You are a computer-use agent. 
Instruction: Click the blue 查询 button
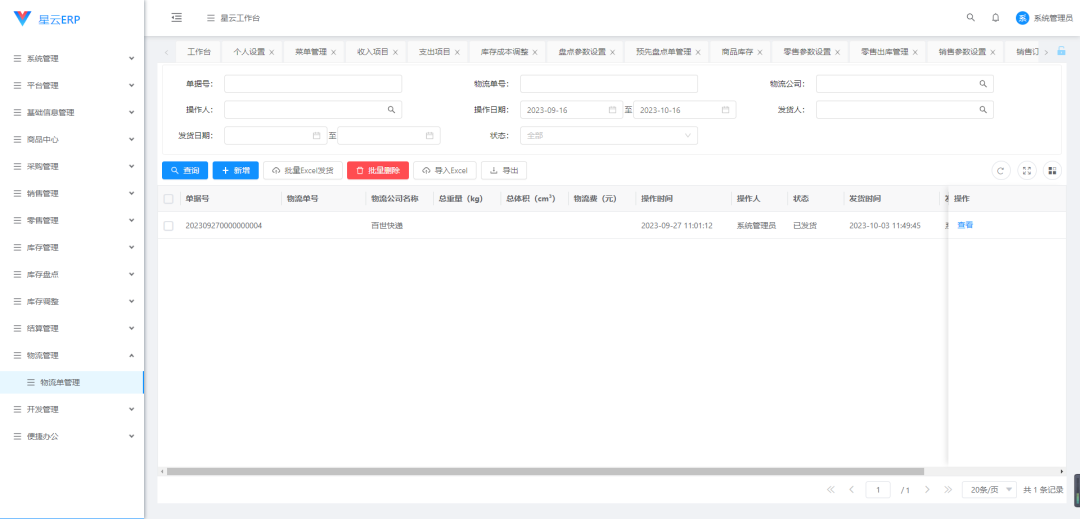[x=185, y=171]
